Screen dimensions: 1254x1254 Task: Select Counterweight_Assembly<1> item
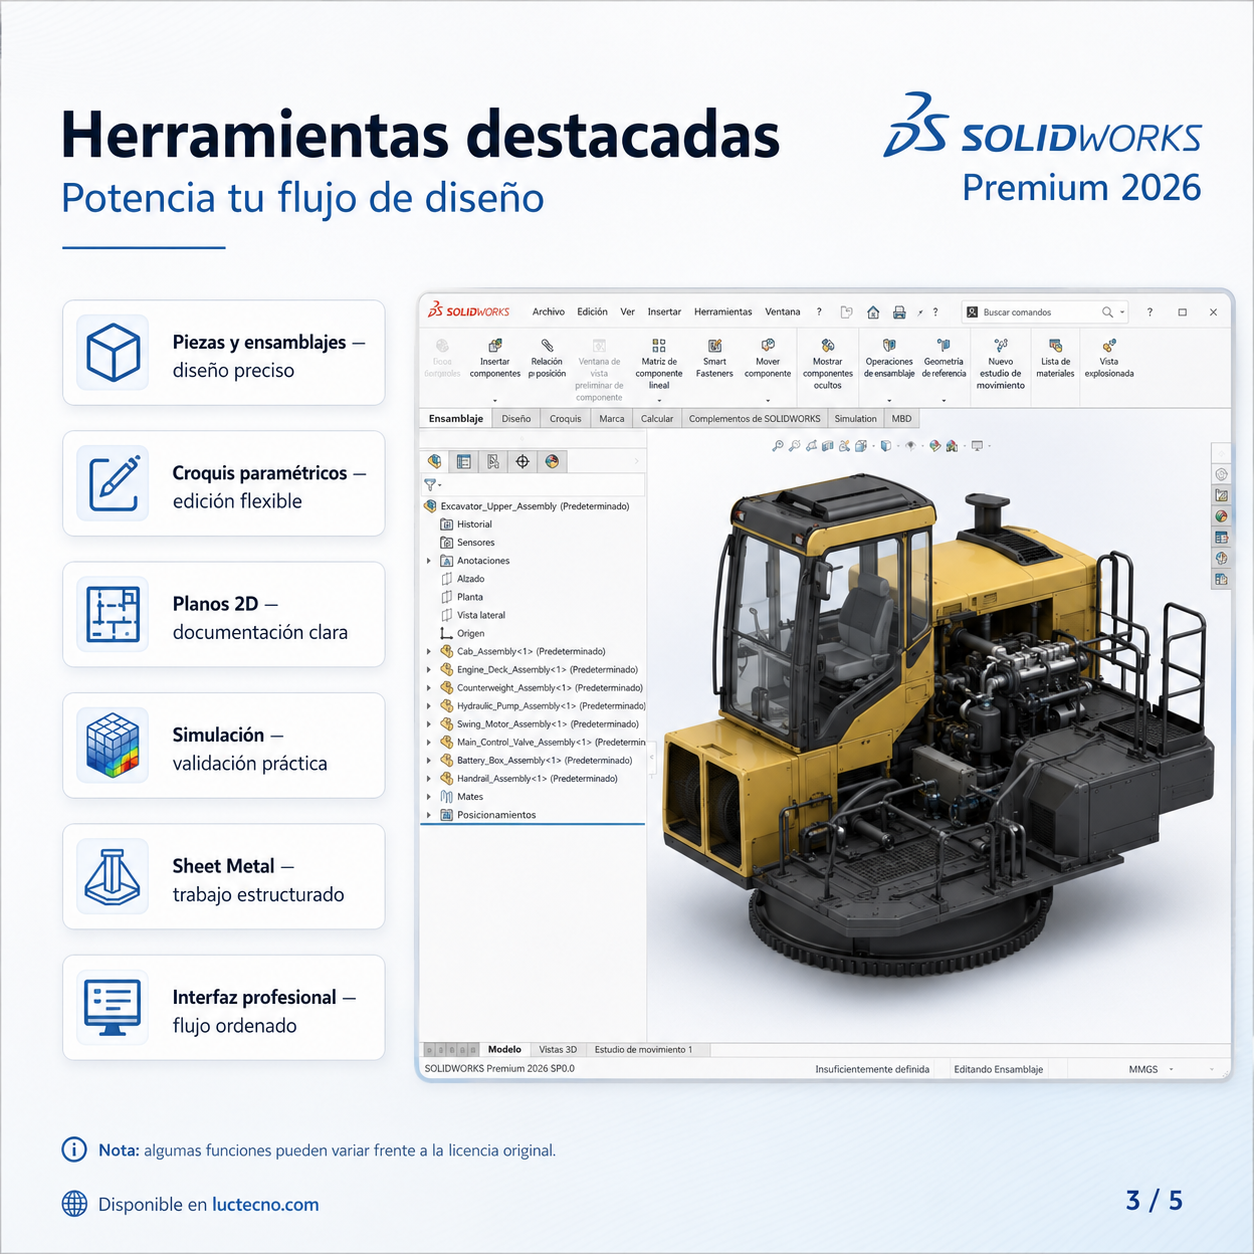tap(541, 688)
